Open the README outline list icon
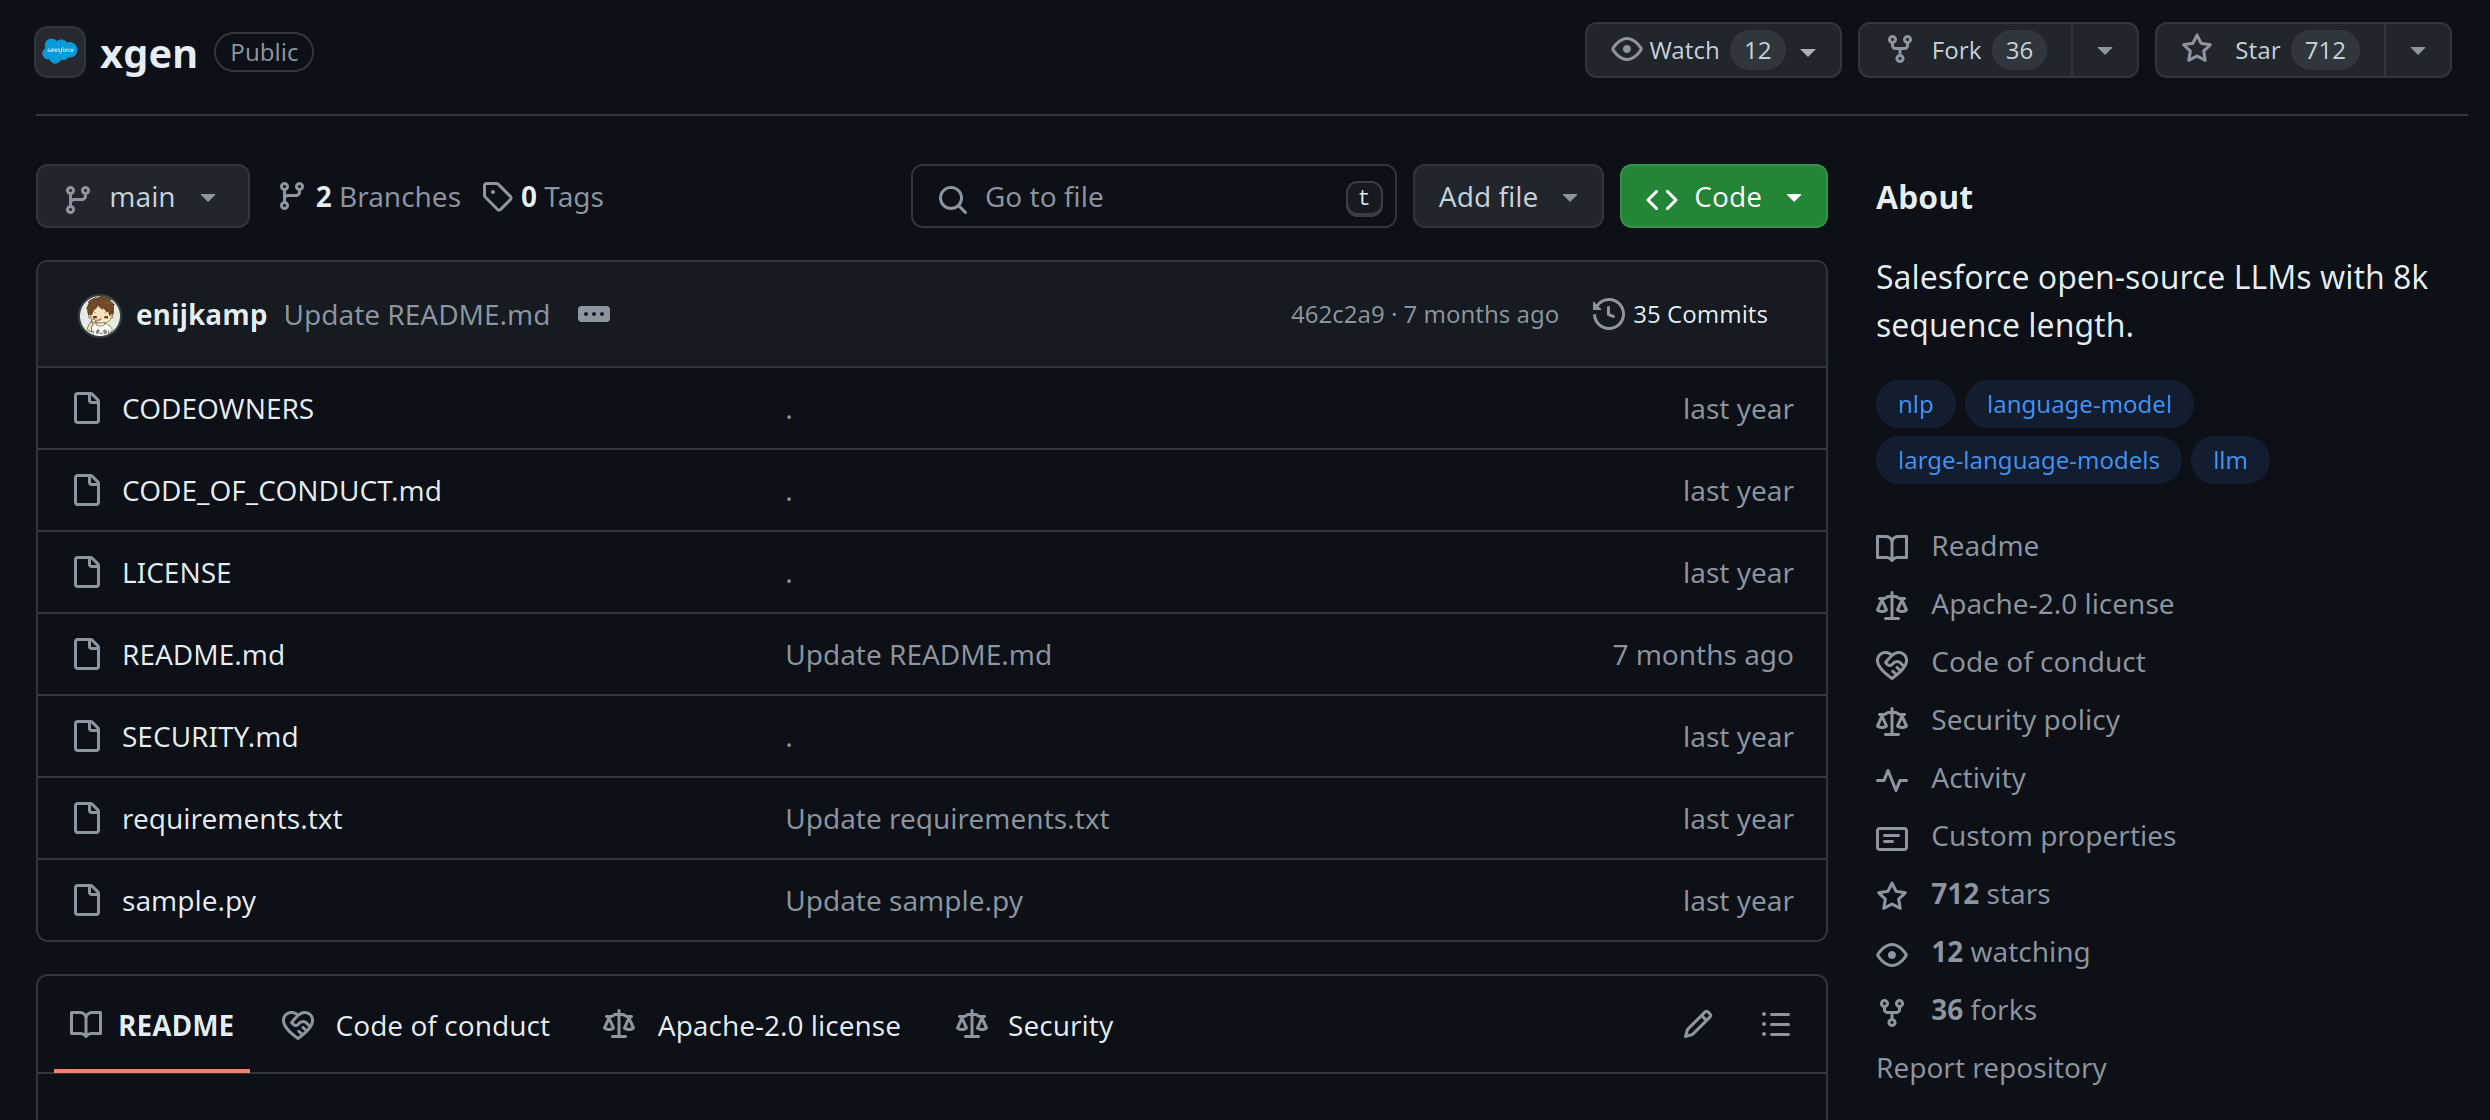The height and width of the screenshot is (1120, 2490). point(1776,1025)
